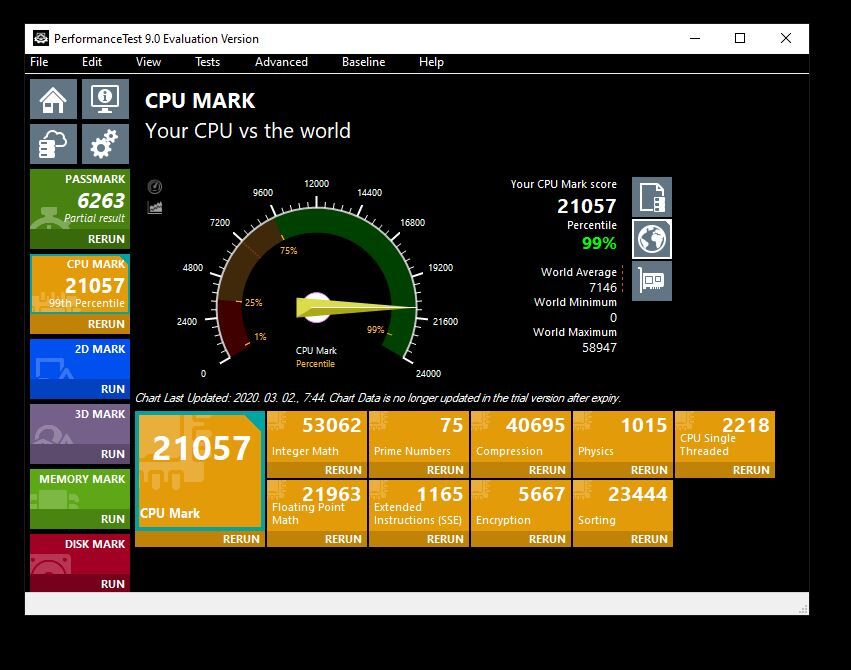851x670 pixels.
Task: Open the result document icon beside score
Action: tap(652, 197)
